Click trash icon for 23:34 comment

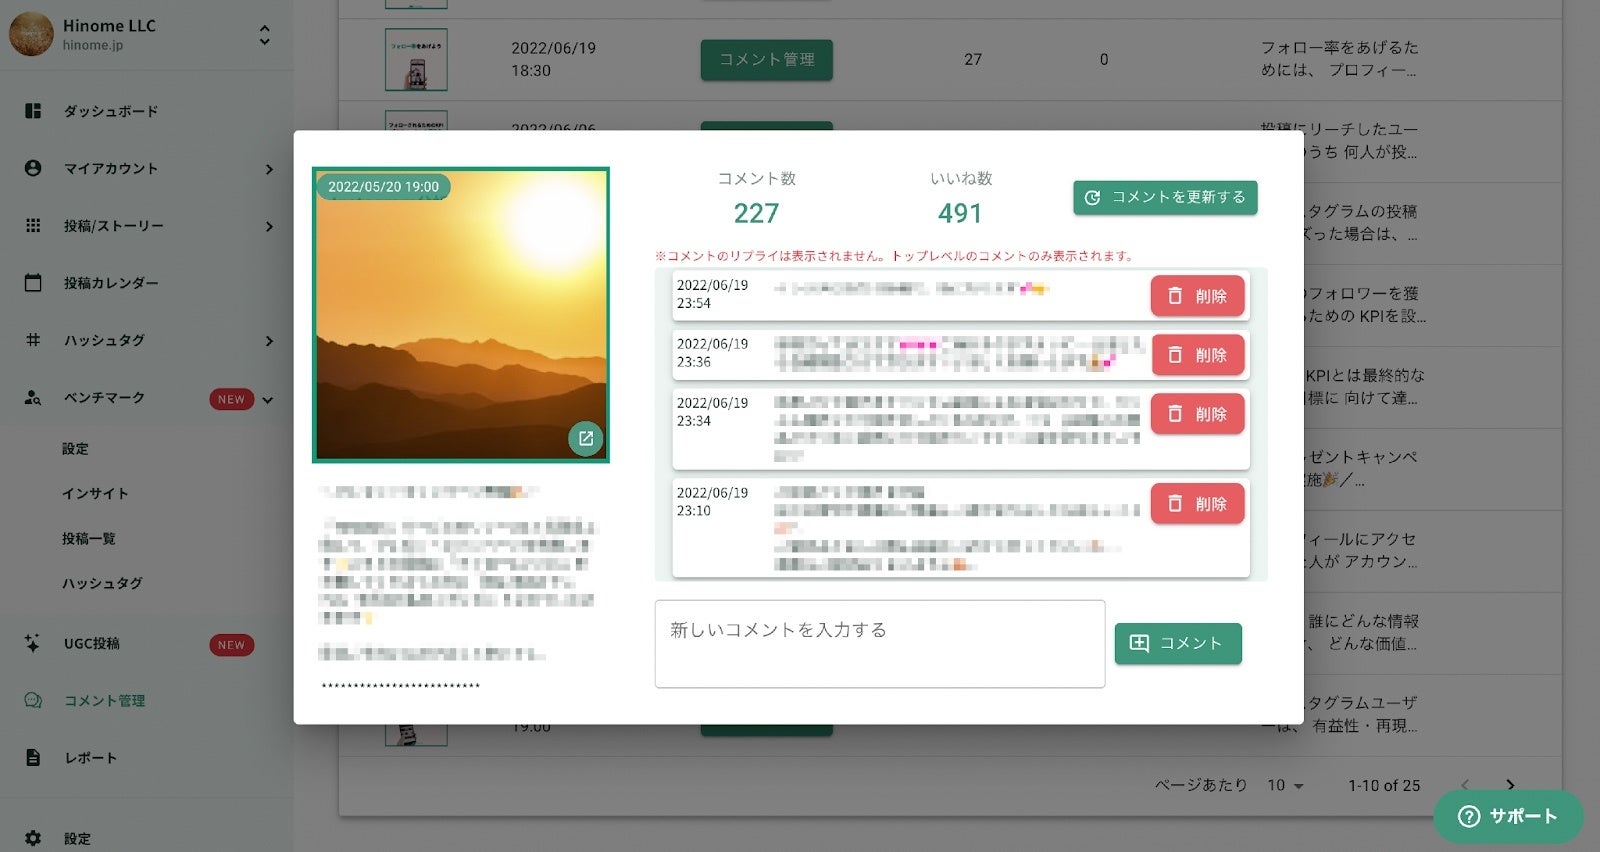1175,414
